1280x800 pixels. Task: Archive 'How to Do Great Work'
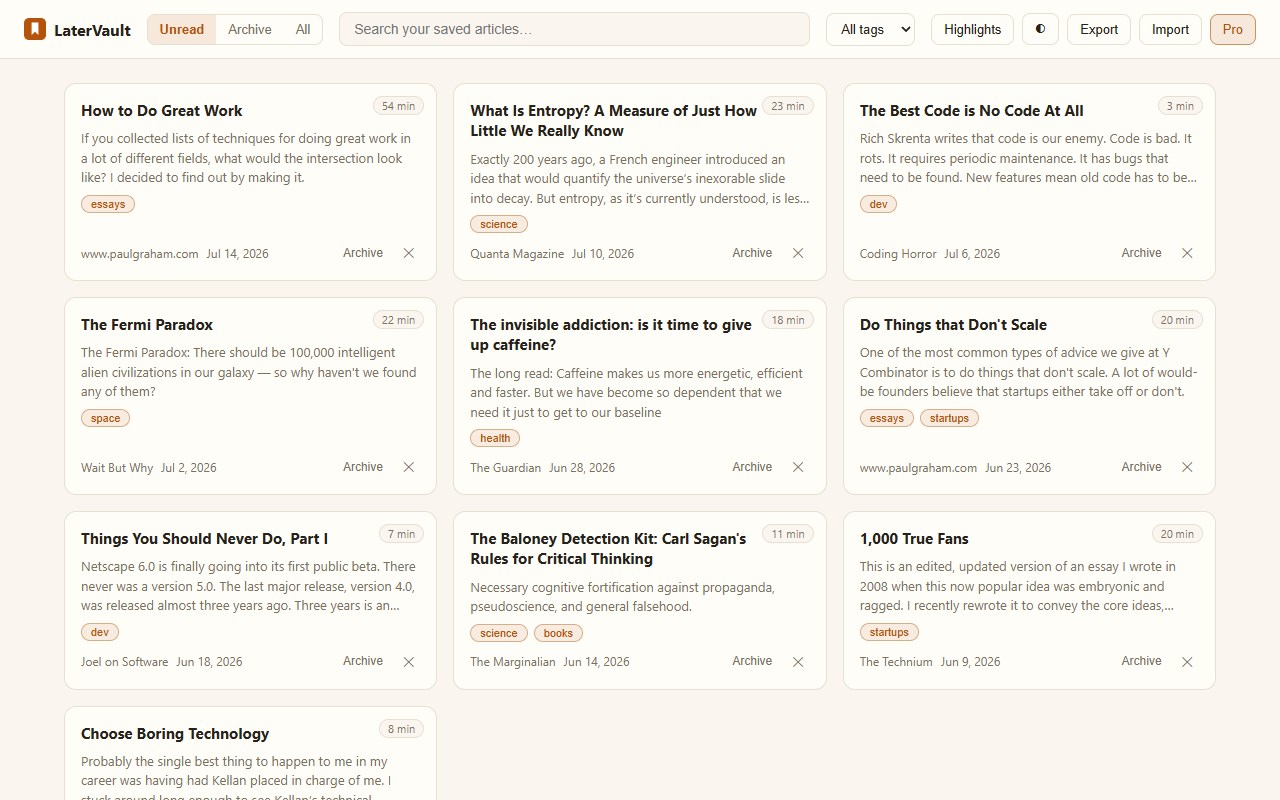pyautogui.click(x=363, y=253)
